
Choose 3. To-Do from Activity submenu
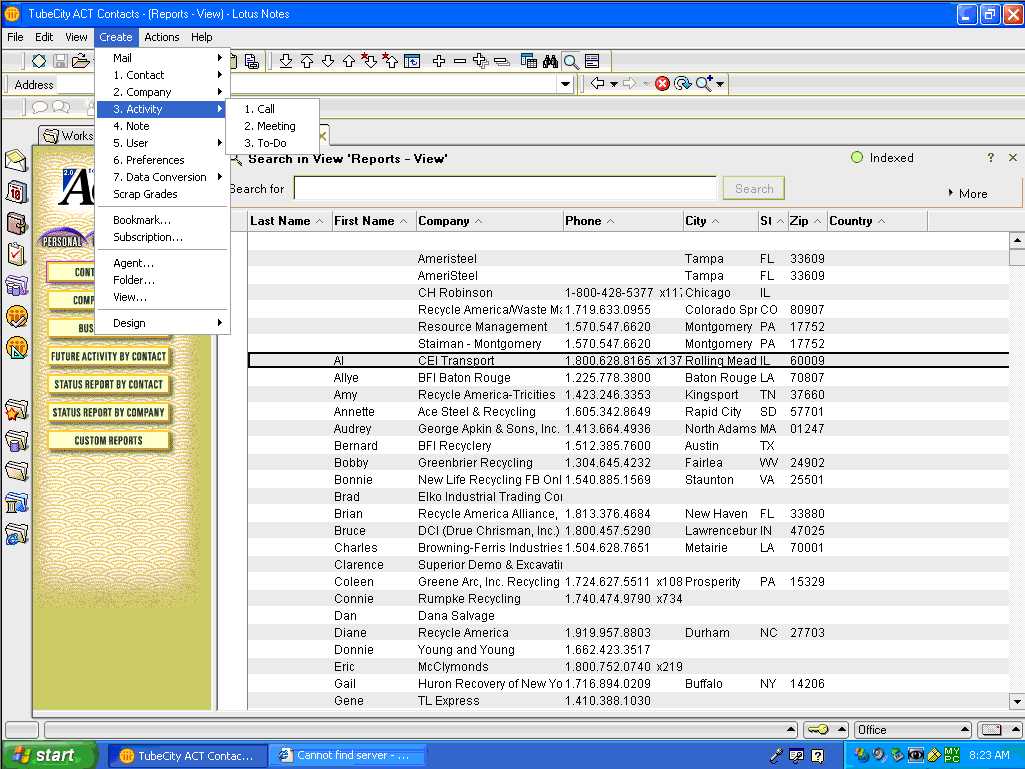(x=273, y=143)
